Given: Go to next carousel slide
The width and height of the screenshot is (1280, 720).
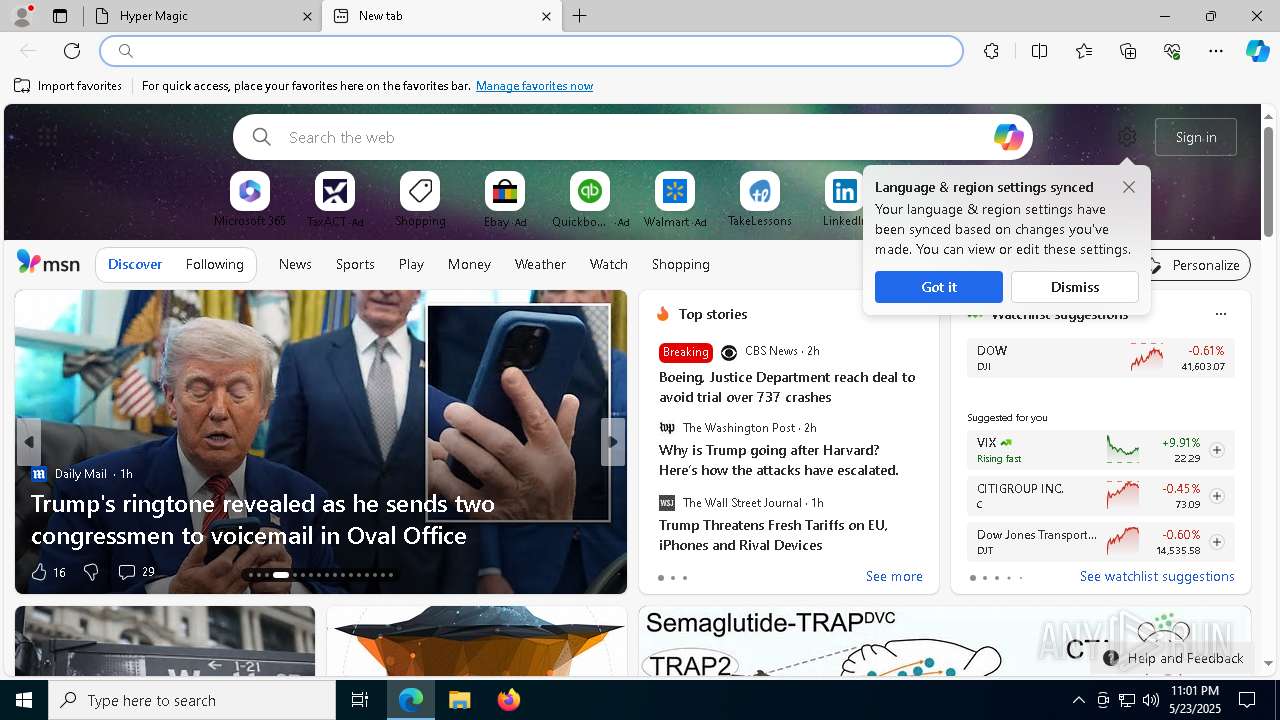Looking at the screenshot, I should click(613, 442).
